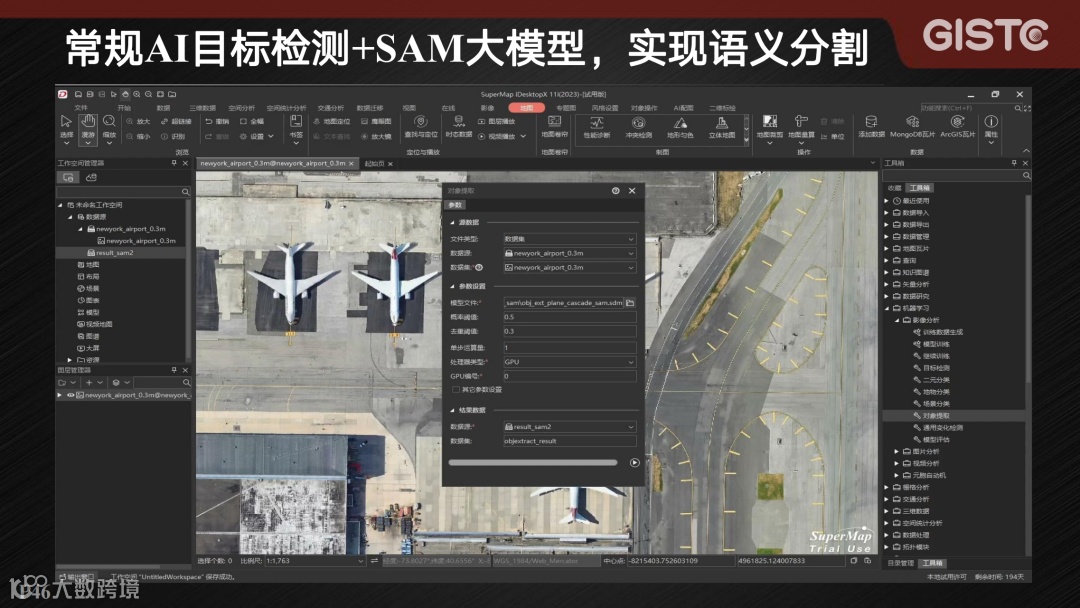Click the 识别 identify ribbon item
This screenshot has width=1080, height=608.
pyautogui.click(x=174, y=136)
